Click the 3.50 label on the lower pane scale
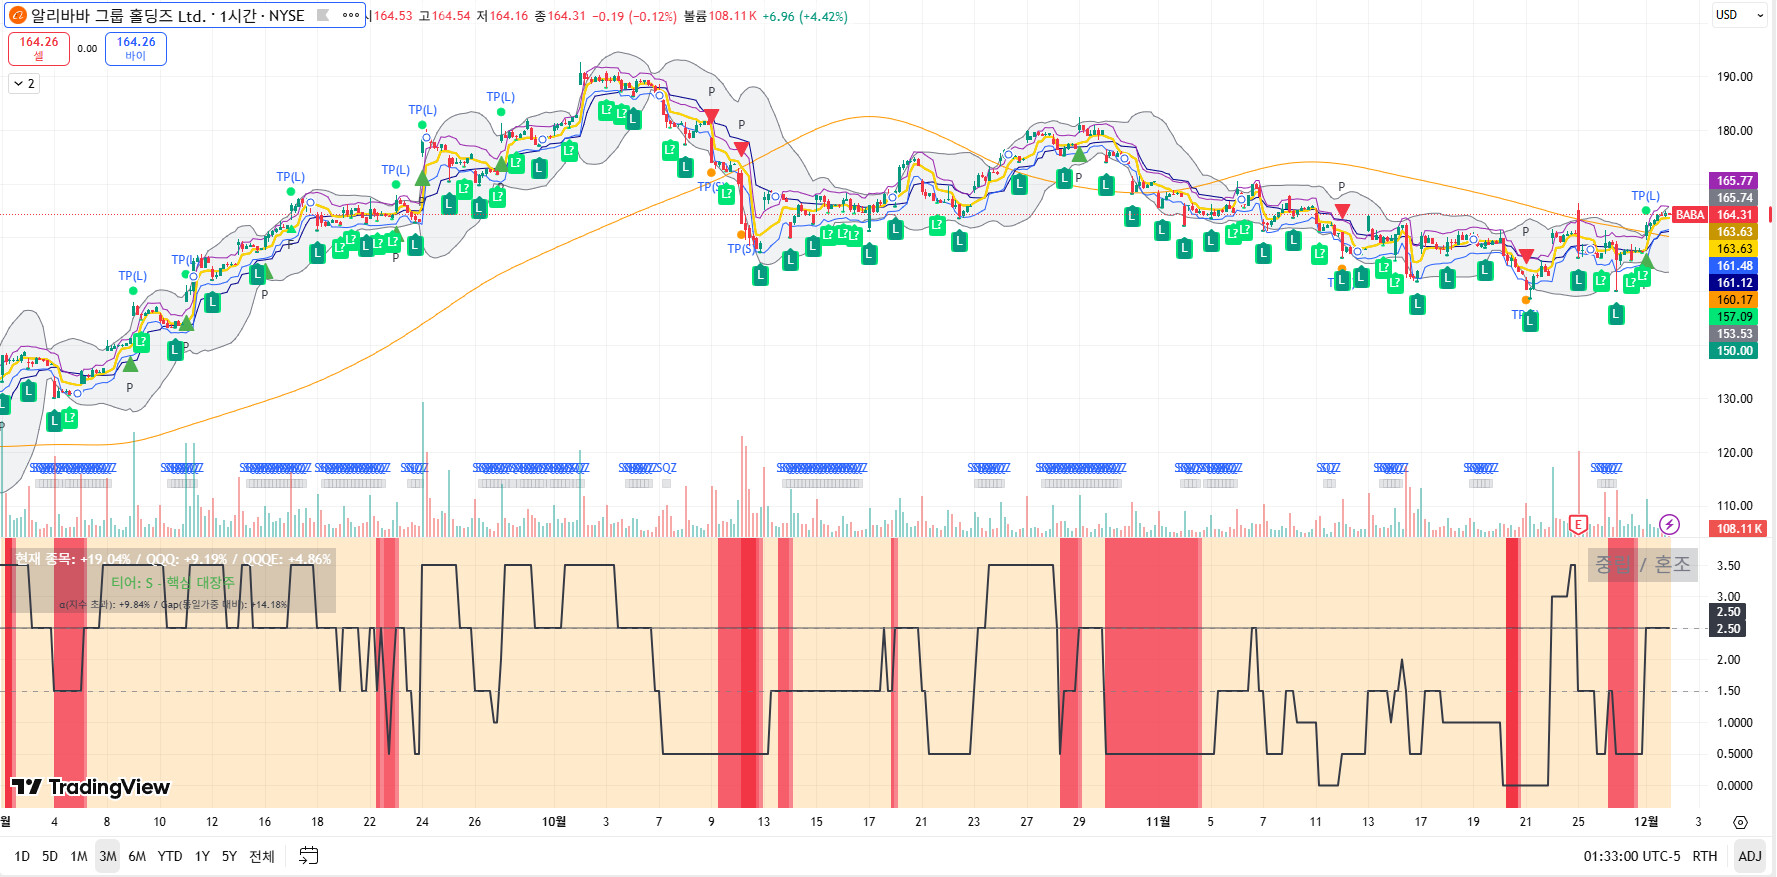 pos(1728,566)
